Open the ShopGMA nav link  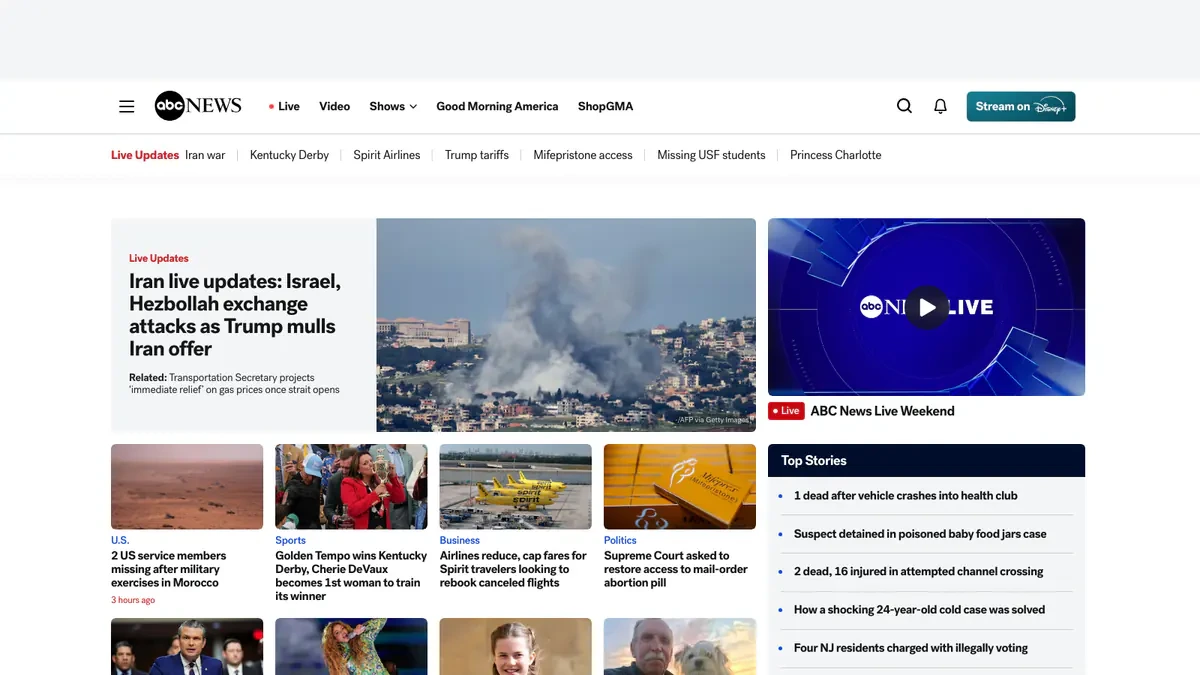(605, 106)
